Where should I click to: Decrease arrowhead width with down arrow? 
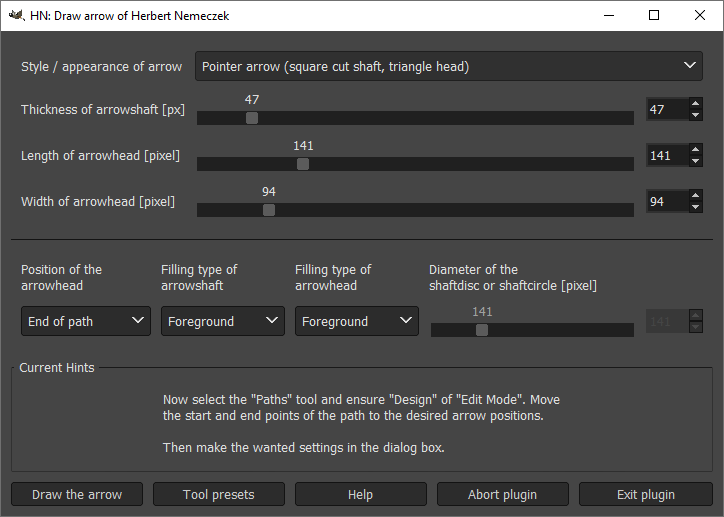pos(695,207)
